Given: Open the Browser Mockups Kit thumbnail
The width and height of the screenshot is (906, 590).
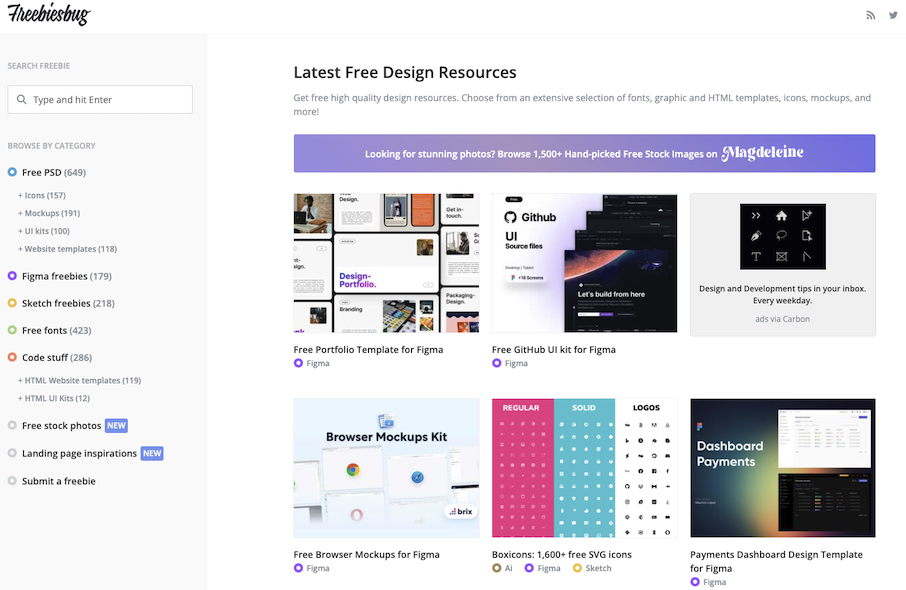Looking at the screenshot, I should 387,468.
